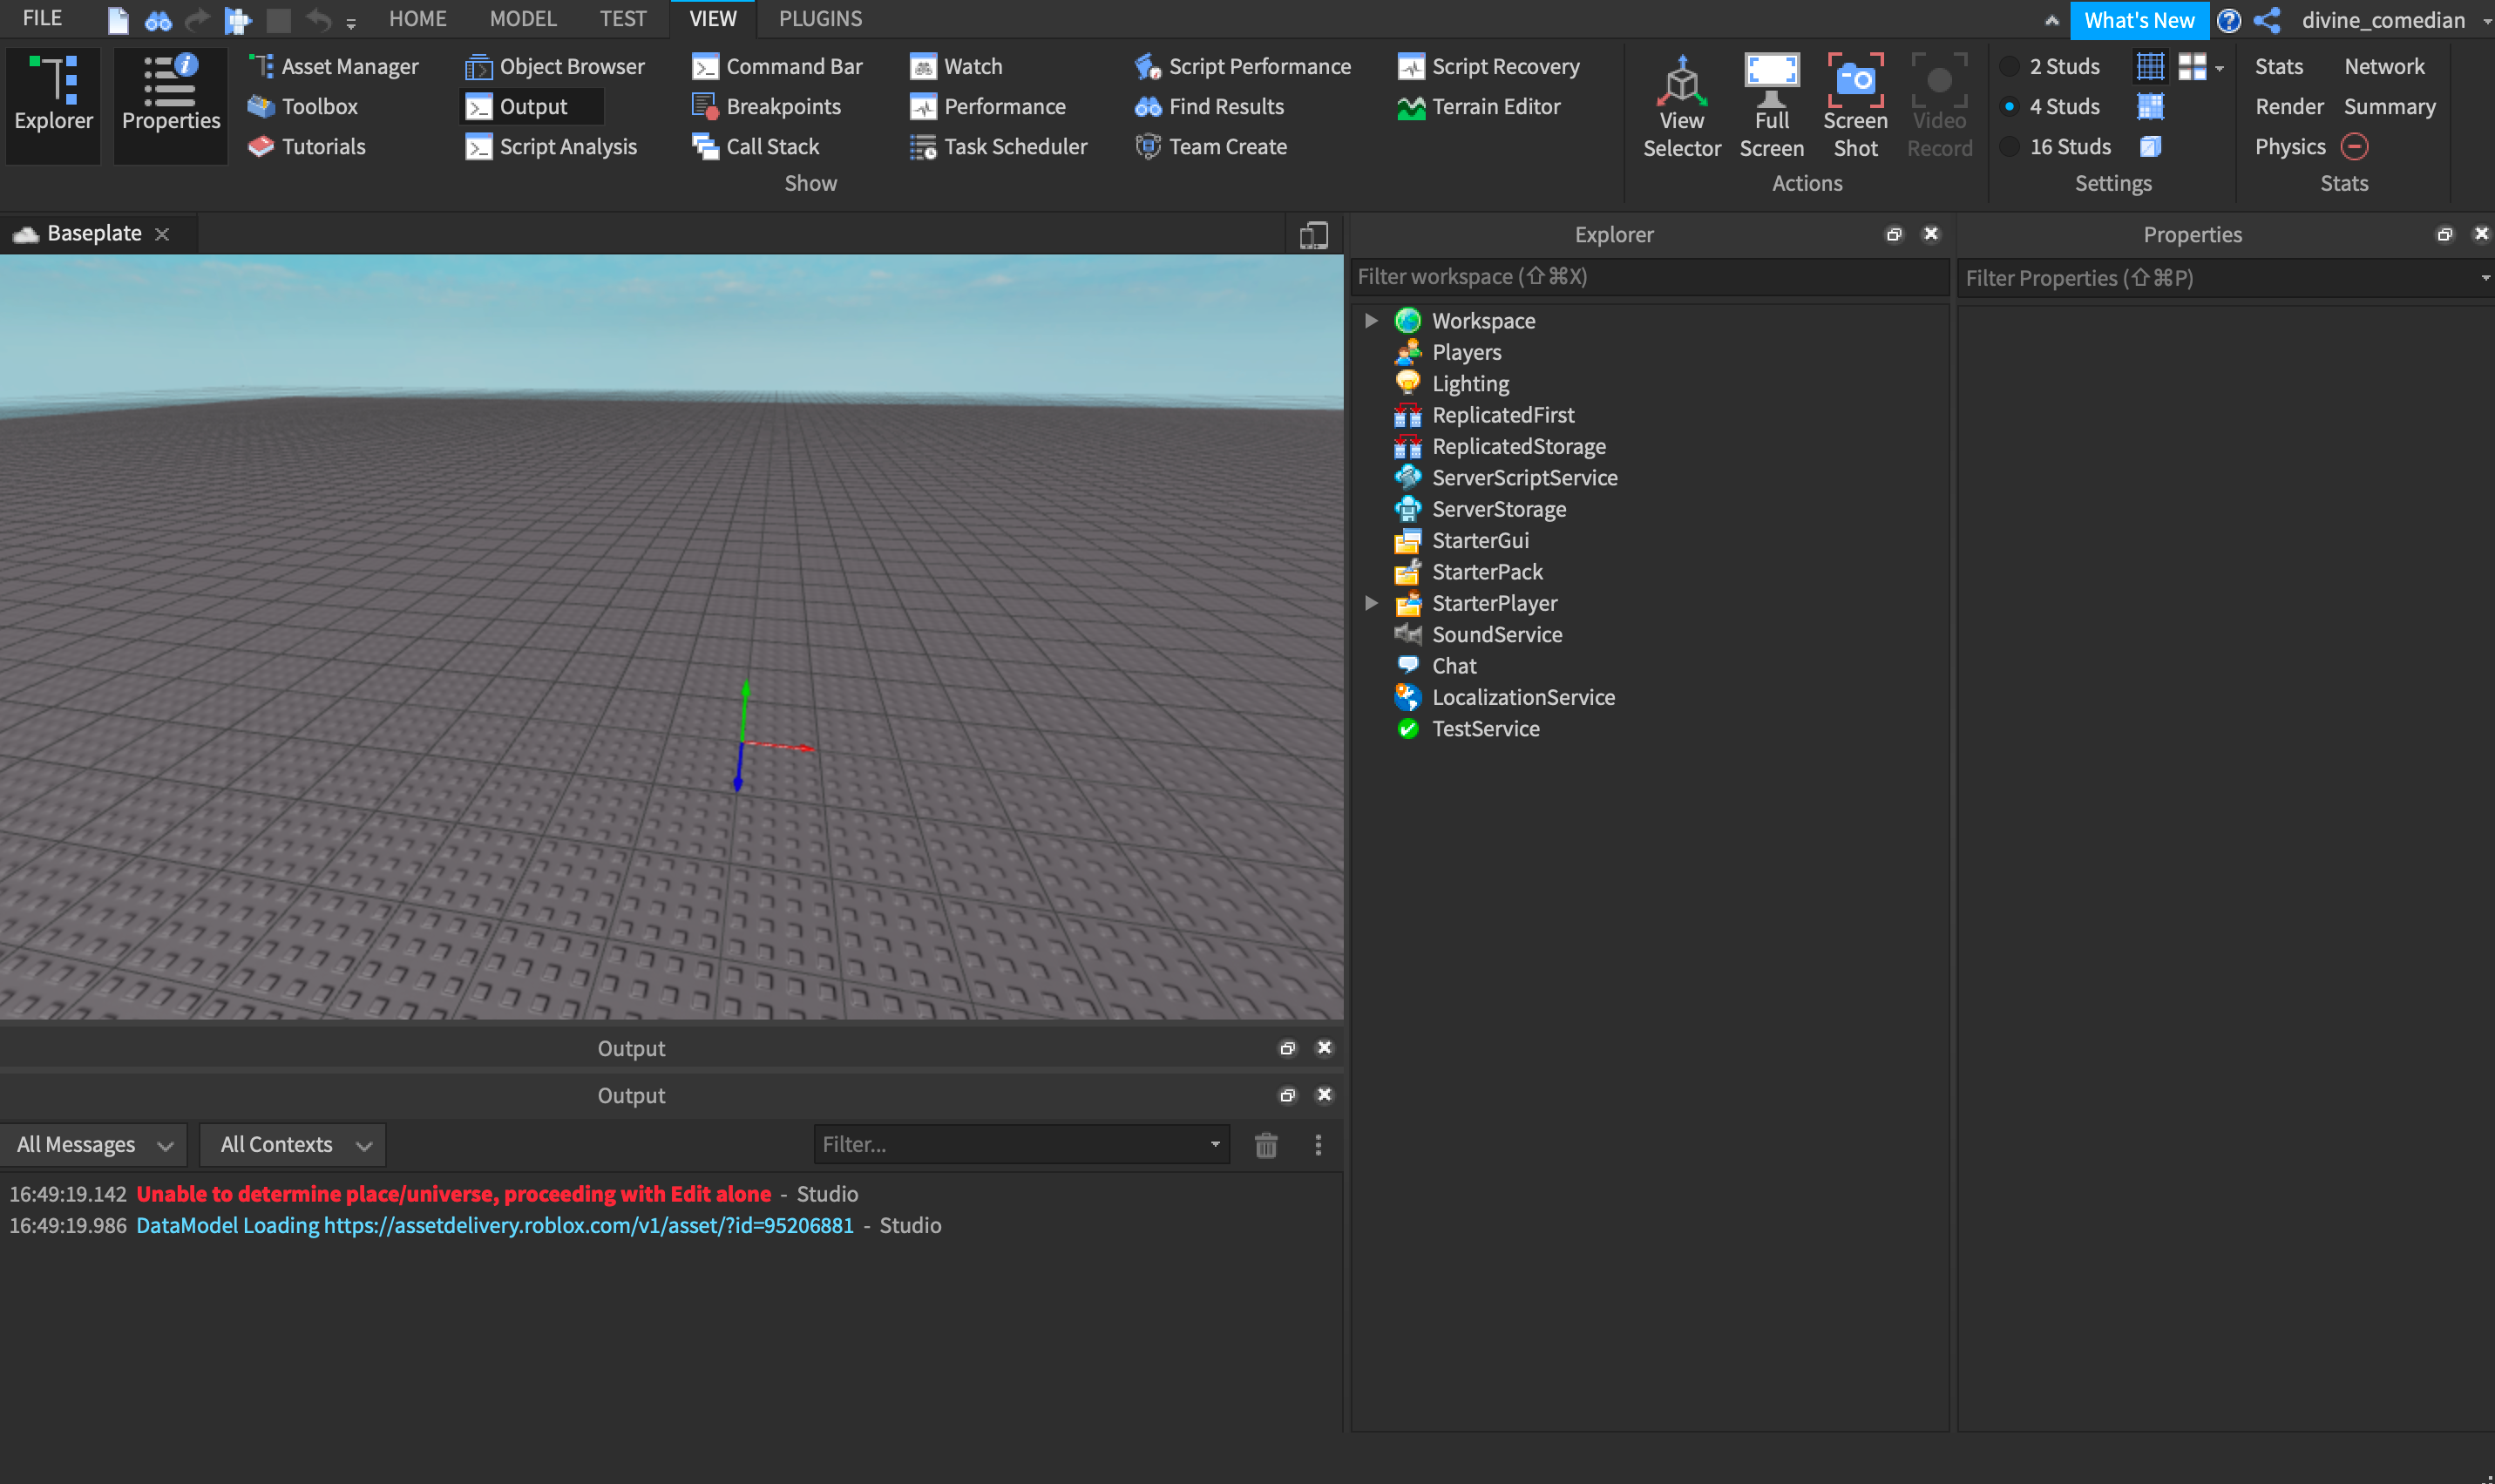Expand the Workspace tree node

point(1371,320)
